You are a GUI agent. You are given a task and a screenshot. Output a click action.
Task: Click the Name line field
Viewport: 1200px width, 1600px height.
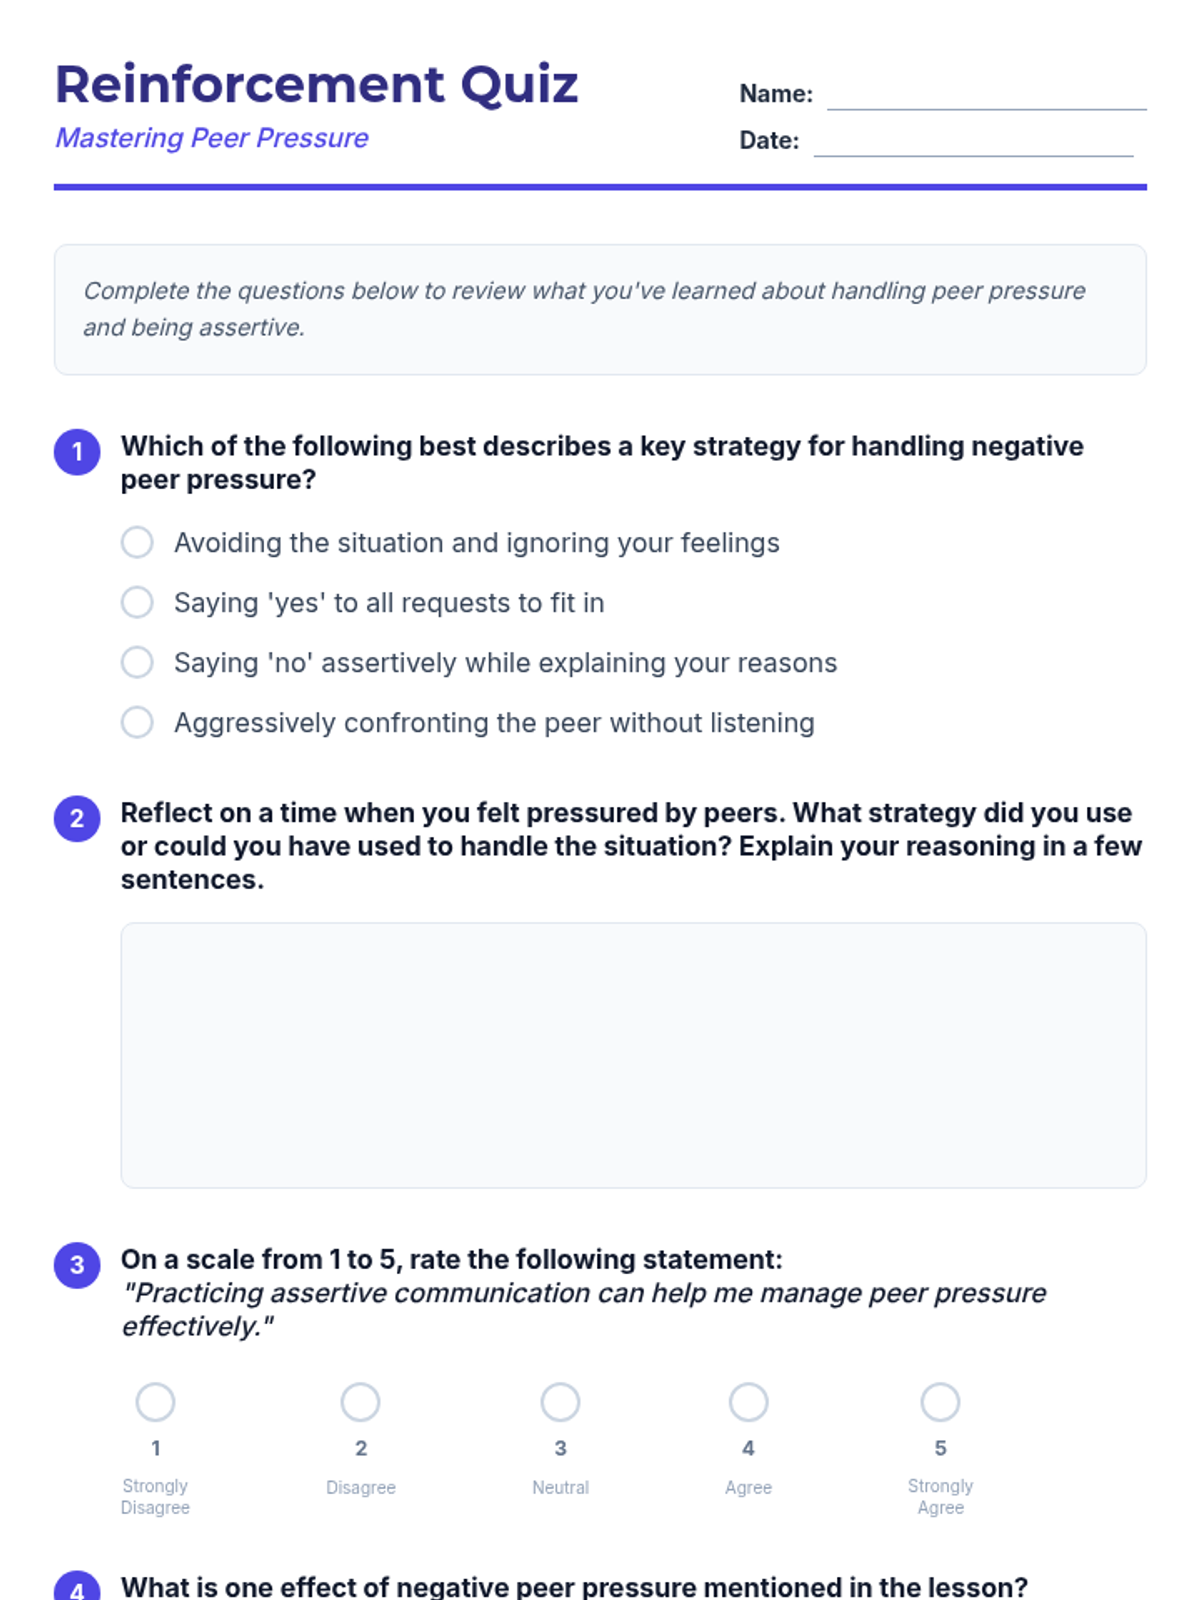(987, 95)
